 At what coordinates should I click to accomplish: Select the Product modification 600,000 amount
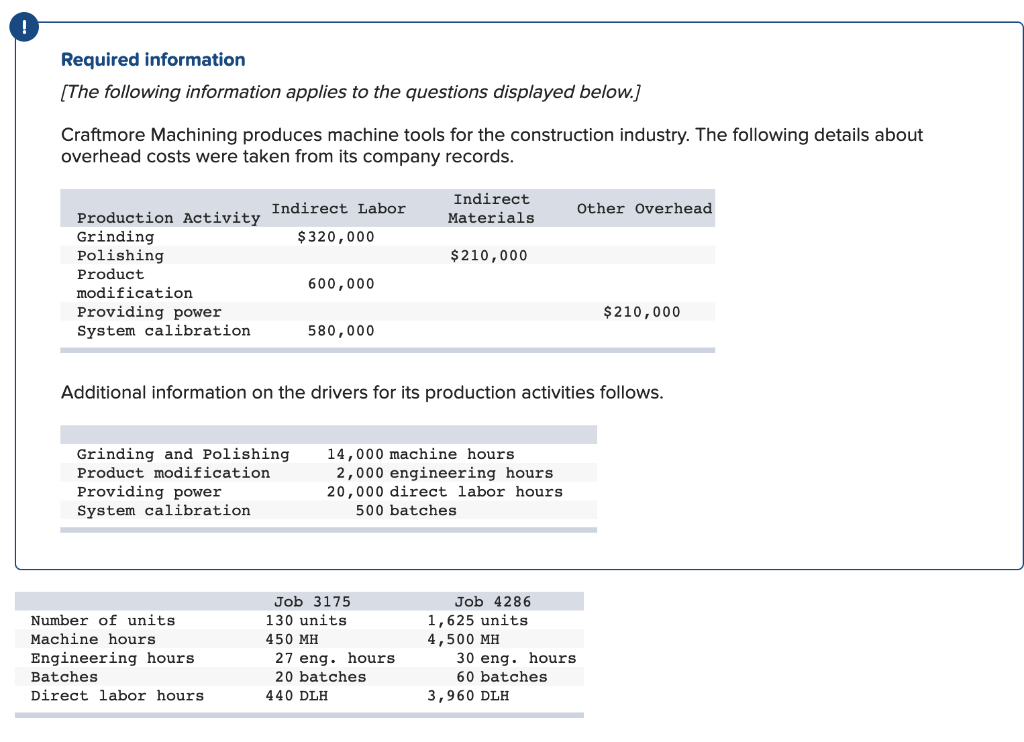[x=341, y=283]
